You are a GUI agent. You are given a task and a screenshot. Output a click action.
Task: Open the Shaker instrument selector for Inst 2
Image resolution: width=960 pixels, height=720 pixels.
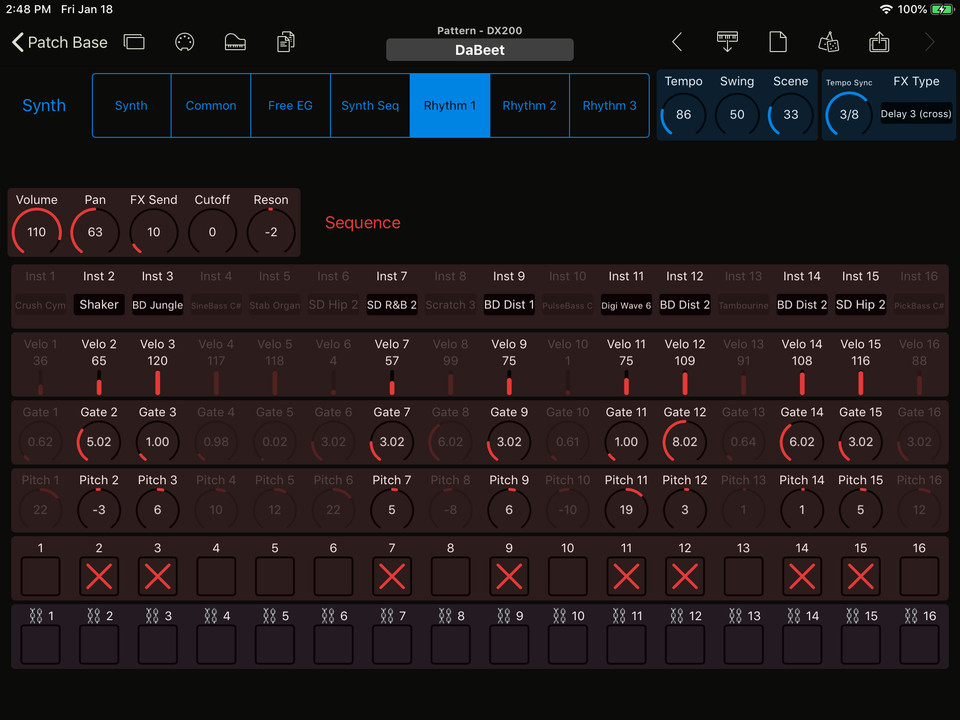click(x=98, y=305)
